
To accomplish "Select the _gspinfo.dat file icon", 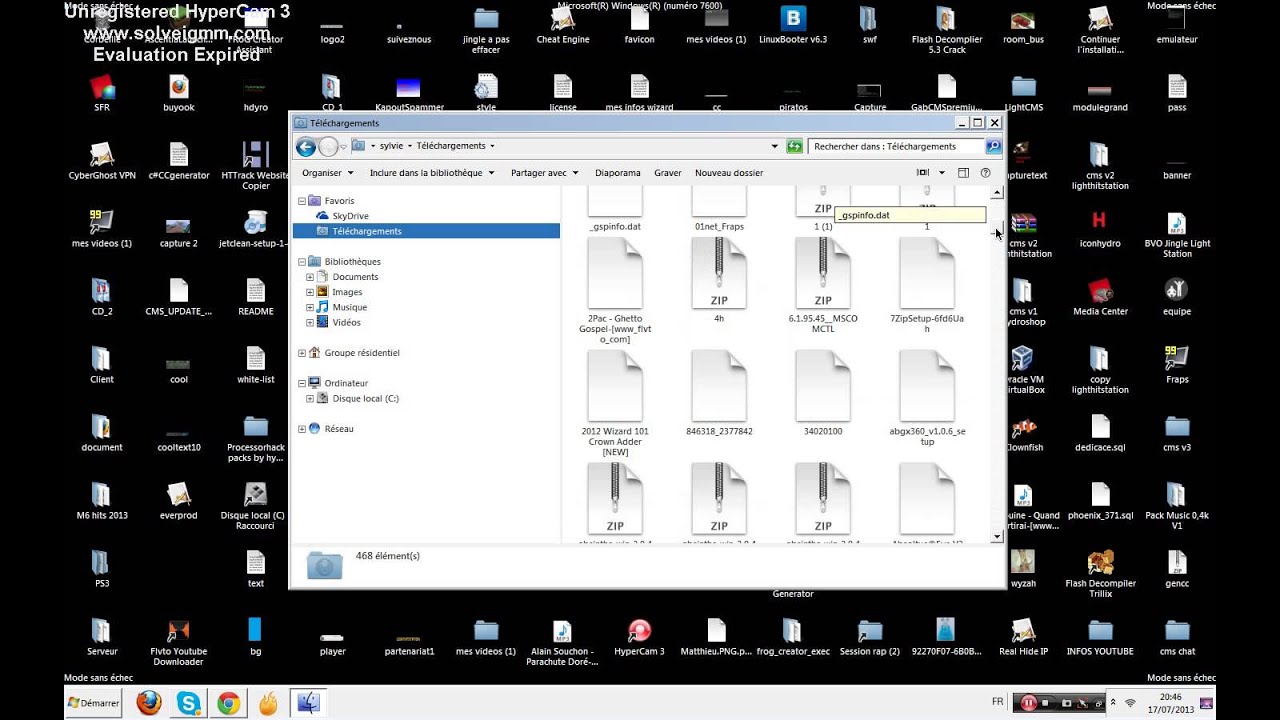I will click(x=615, y=203).
